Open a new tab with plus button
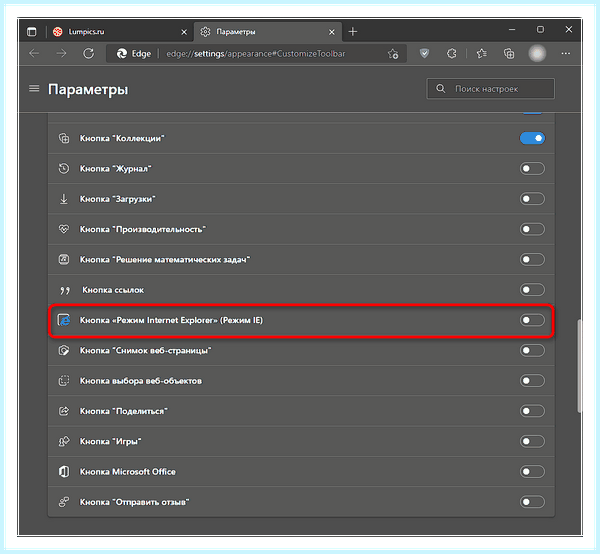 [353, 32]
